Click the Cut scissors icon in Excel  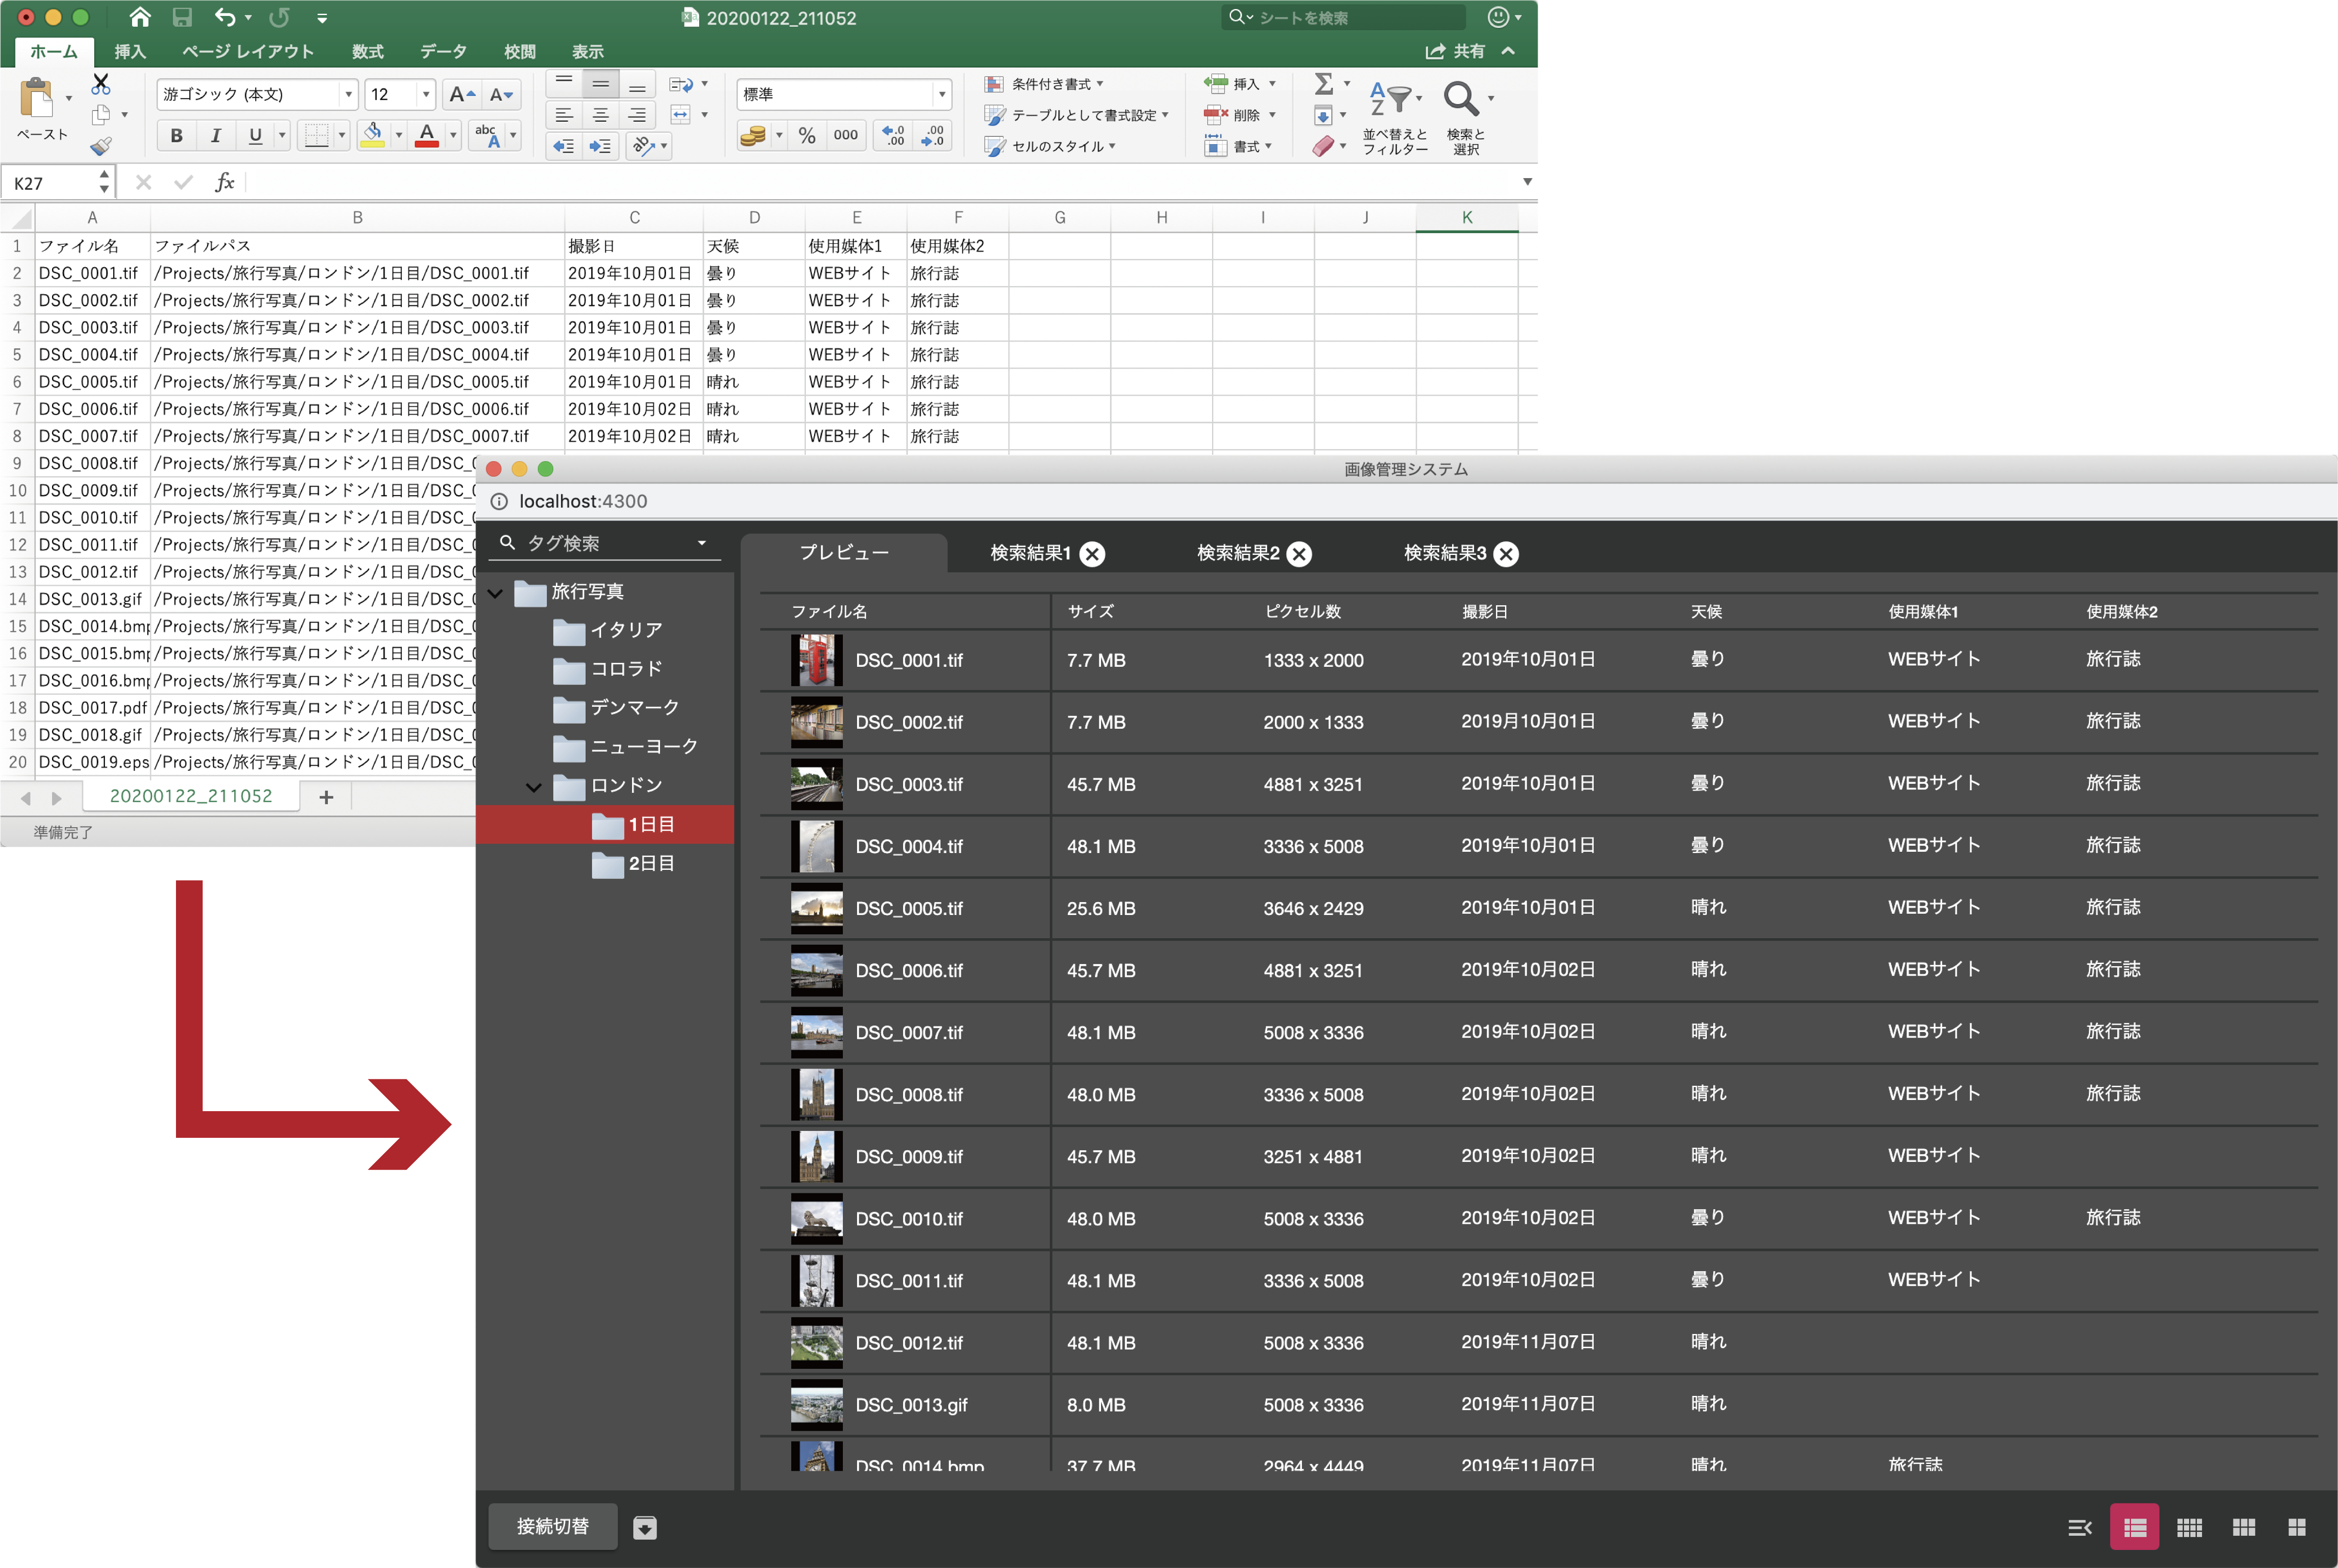click(101, 84)
